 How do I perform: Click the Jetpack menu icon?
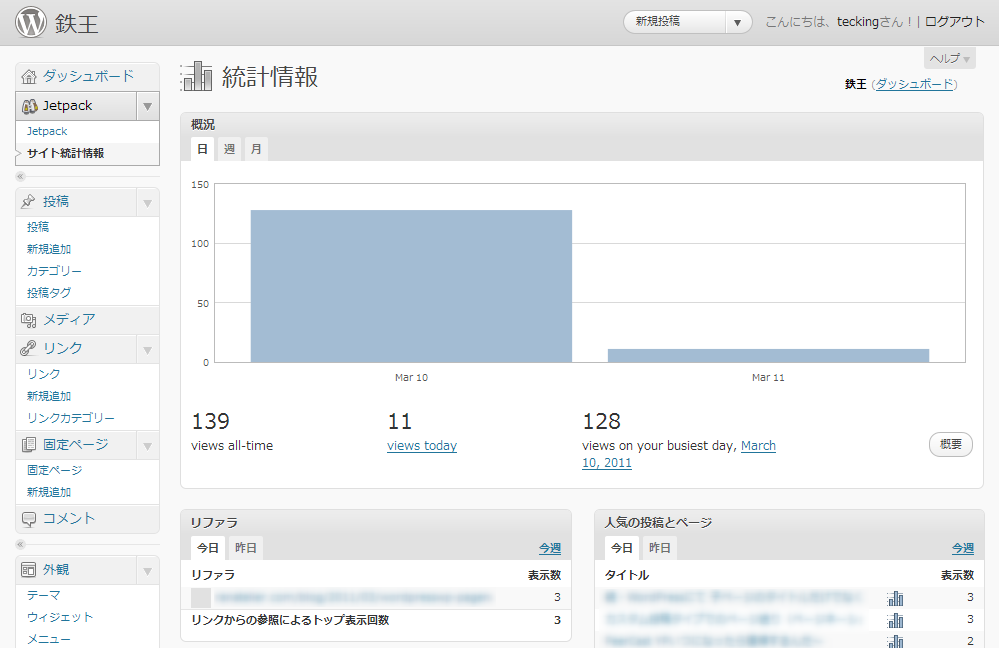click(x=29, y=106)
